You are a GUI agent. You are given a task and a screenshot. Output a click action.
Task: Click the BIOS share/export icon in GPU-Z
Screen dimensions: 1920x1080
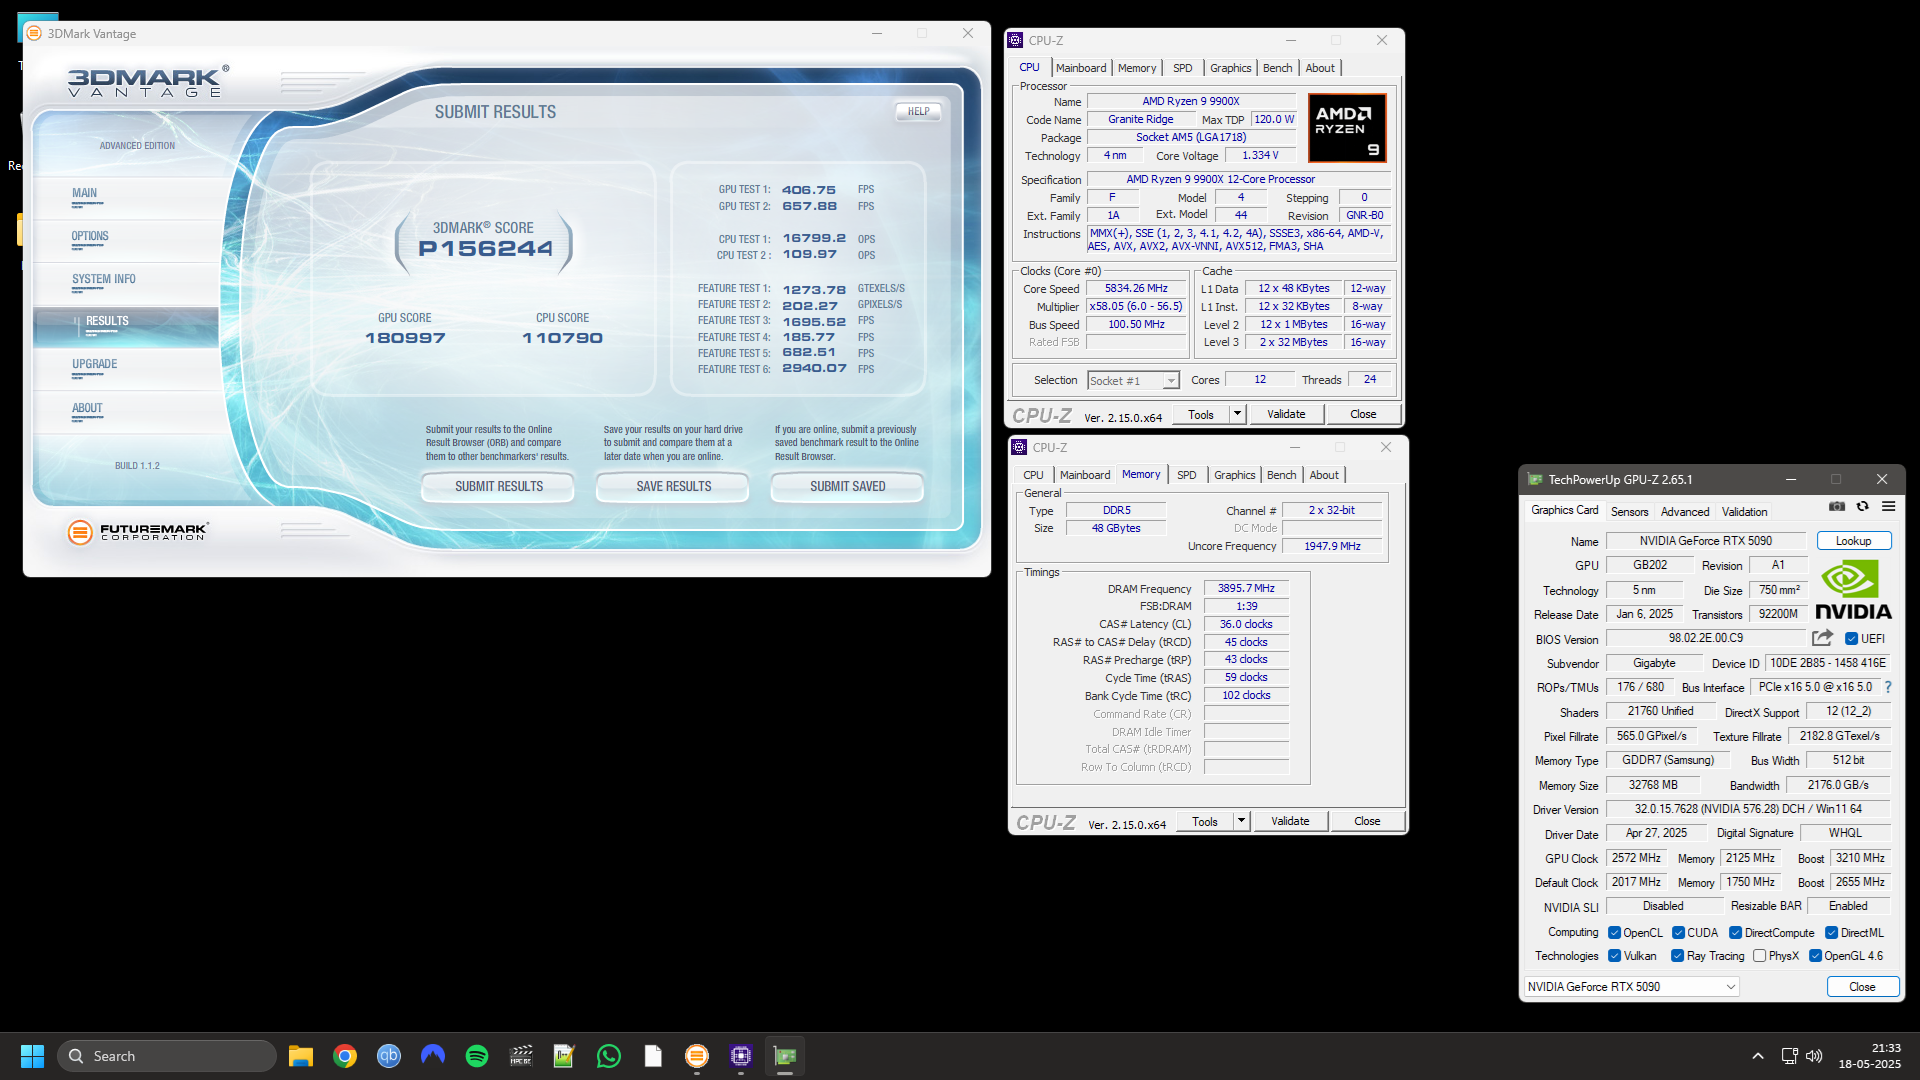(1822, 638)
